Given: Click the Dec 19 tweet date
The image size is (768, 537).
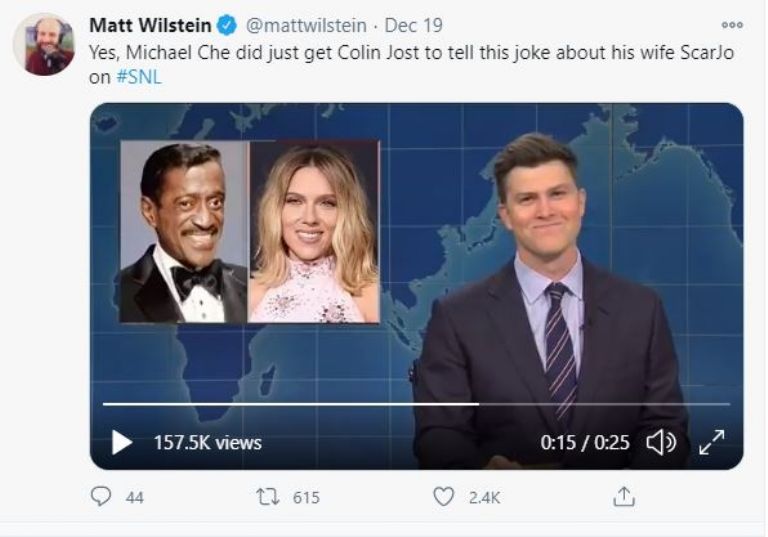Looking at the screenshot, I should 413,25.
